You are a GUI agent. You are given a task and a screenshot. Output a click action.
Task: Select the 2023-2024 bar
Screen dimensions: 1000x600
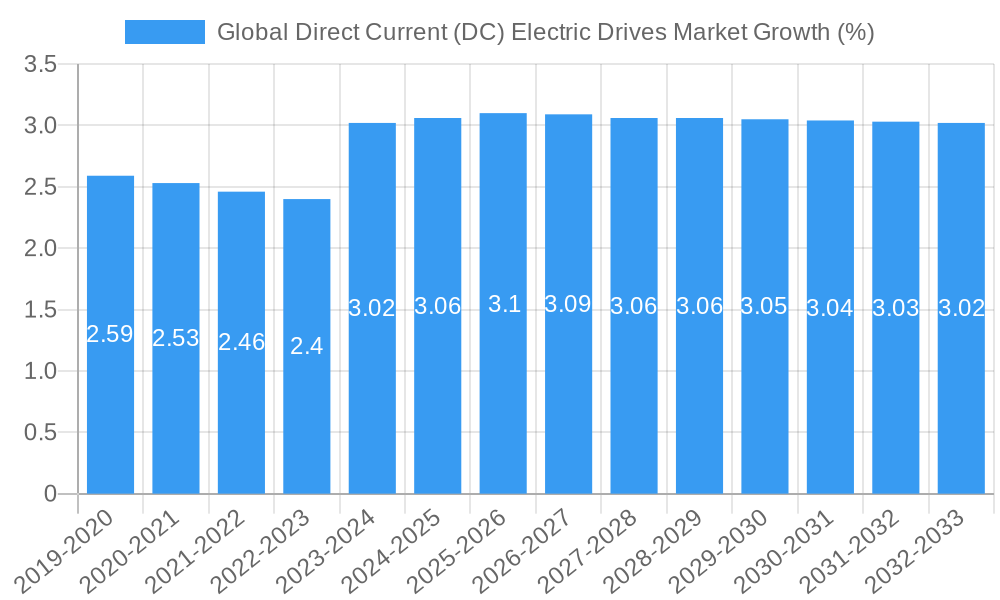tap(372, 309)
